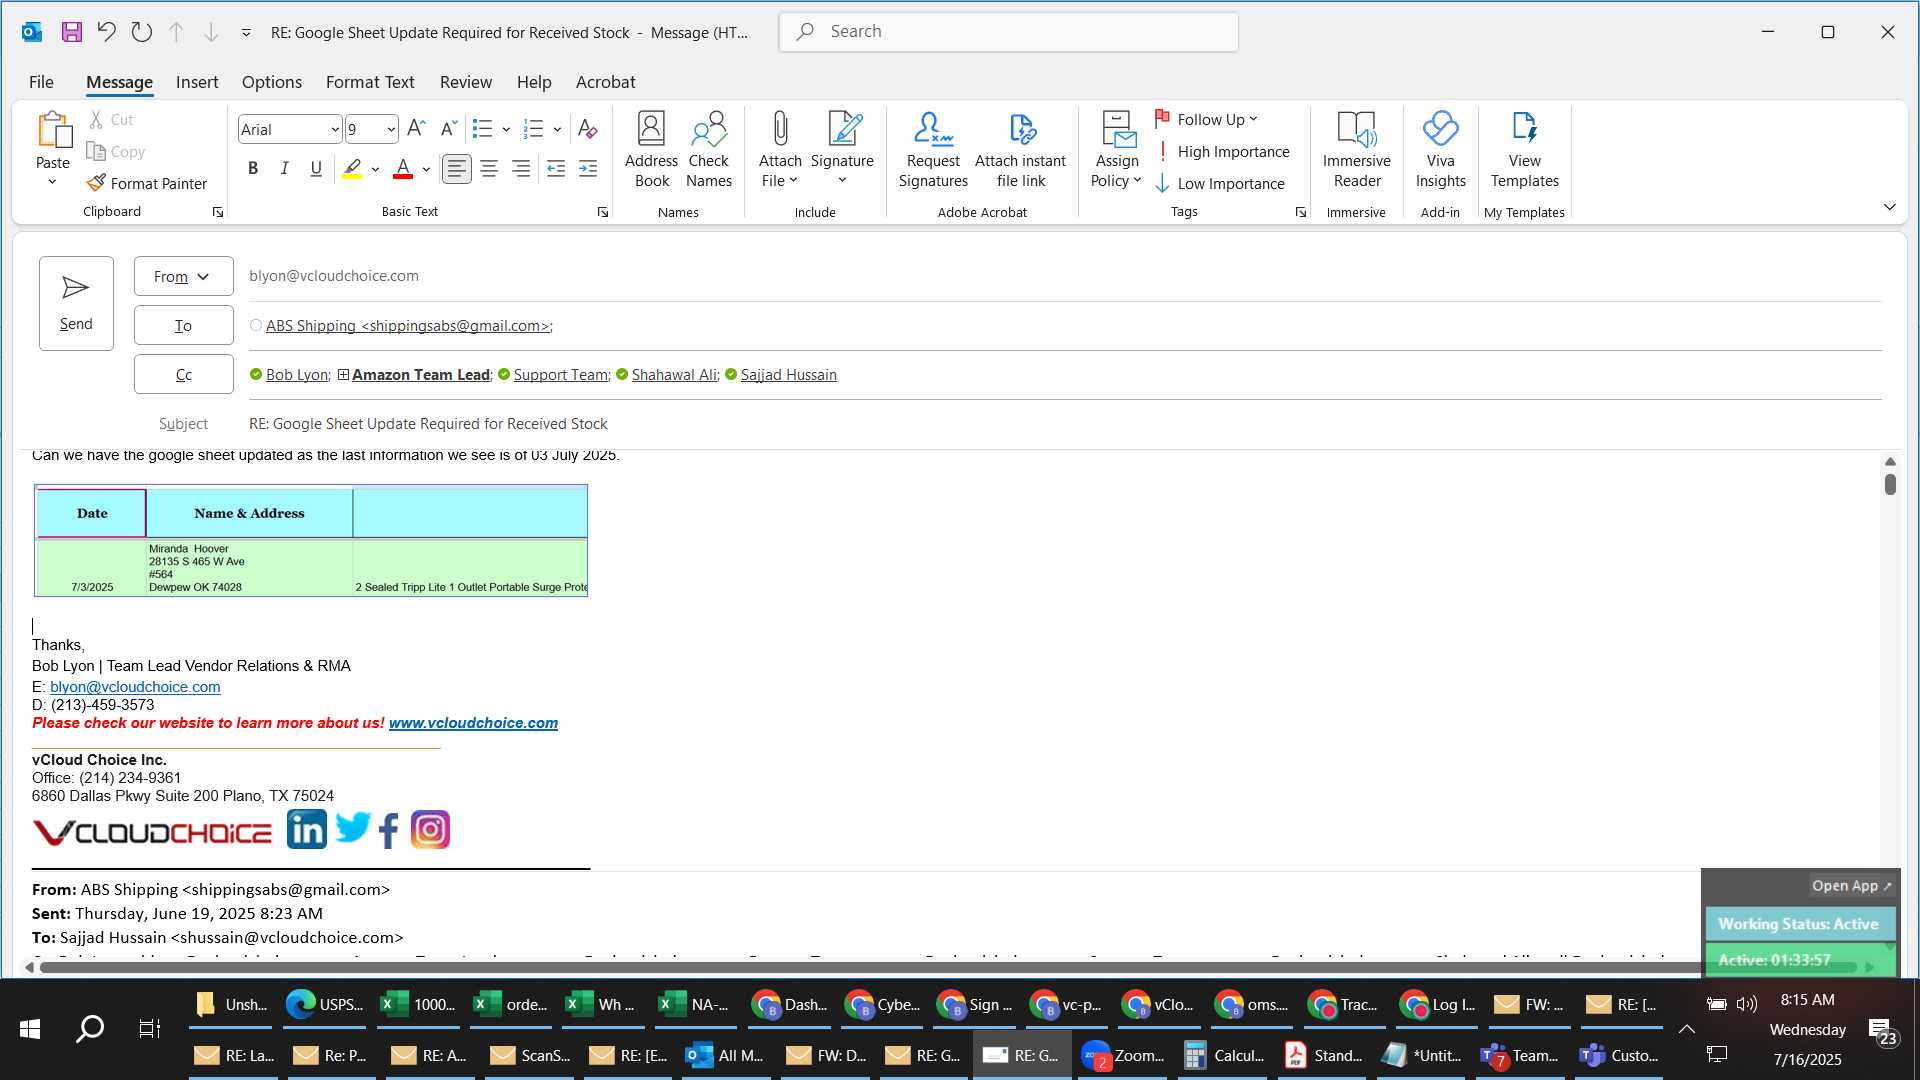Open the Address Book

pyautogui.click(x=651, y=149)
